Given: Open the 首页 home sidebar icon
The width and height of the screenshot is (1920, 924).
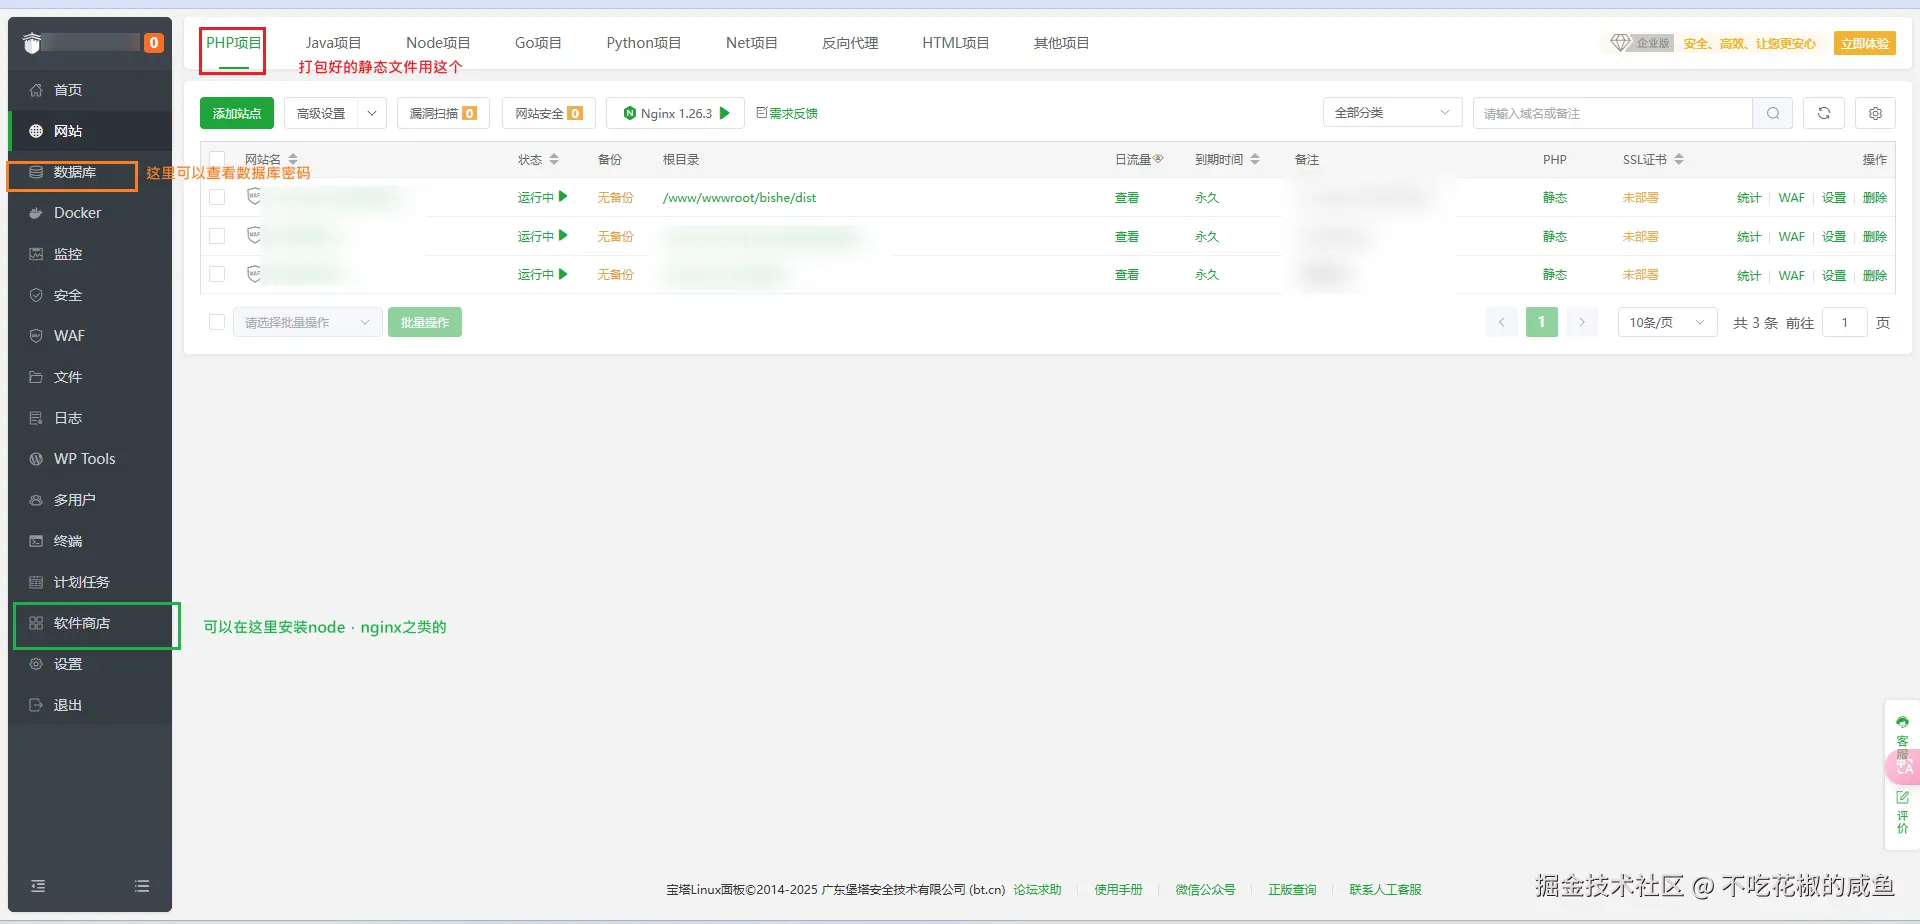Looking at the screenshot, I should click(36, 90).
